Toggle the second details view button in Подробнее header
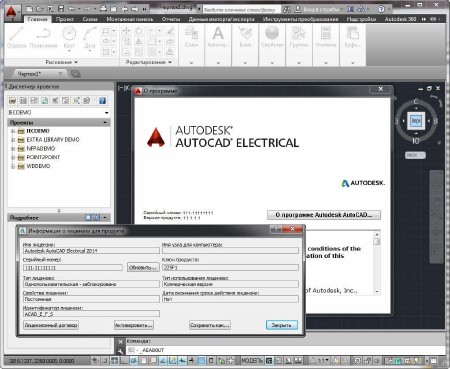Screen dimensions: 450x369 [96, 218]
